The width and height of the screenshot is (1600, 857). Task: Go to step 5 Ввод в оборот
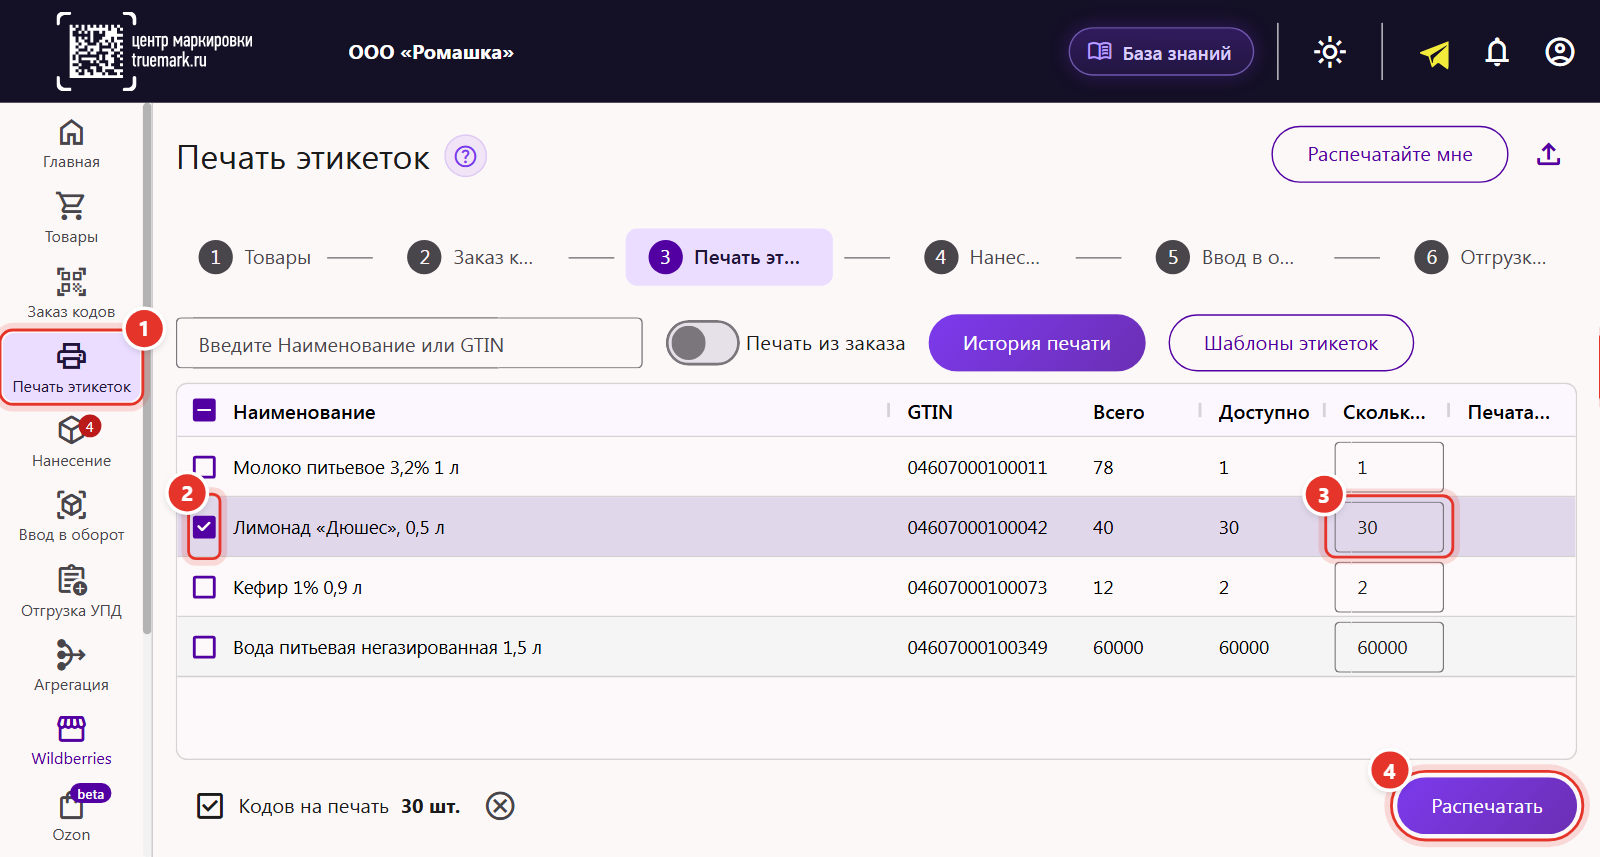1225,258
